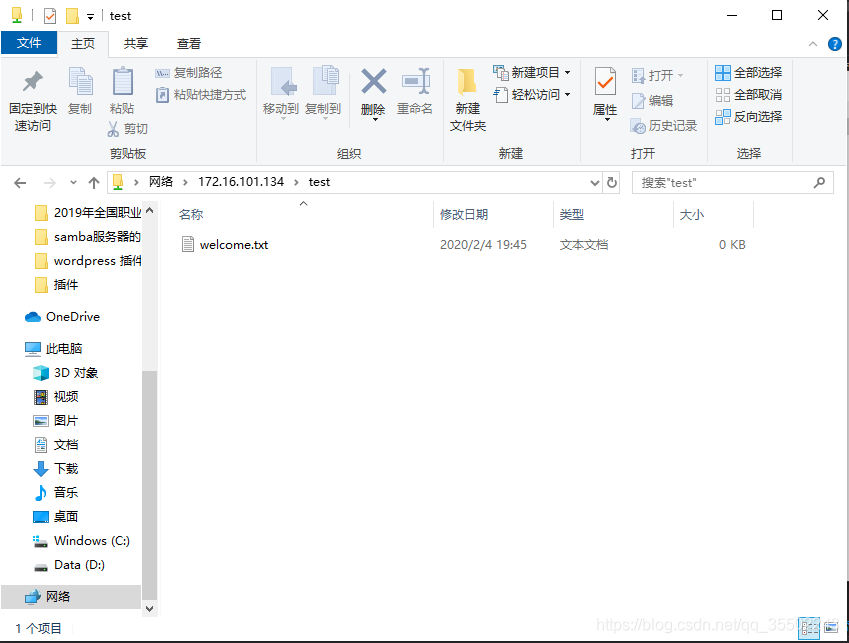Open the Properties checkmark icon
The image size is (849, 643).
[605, 82]
